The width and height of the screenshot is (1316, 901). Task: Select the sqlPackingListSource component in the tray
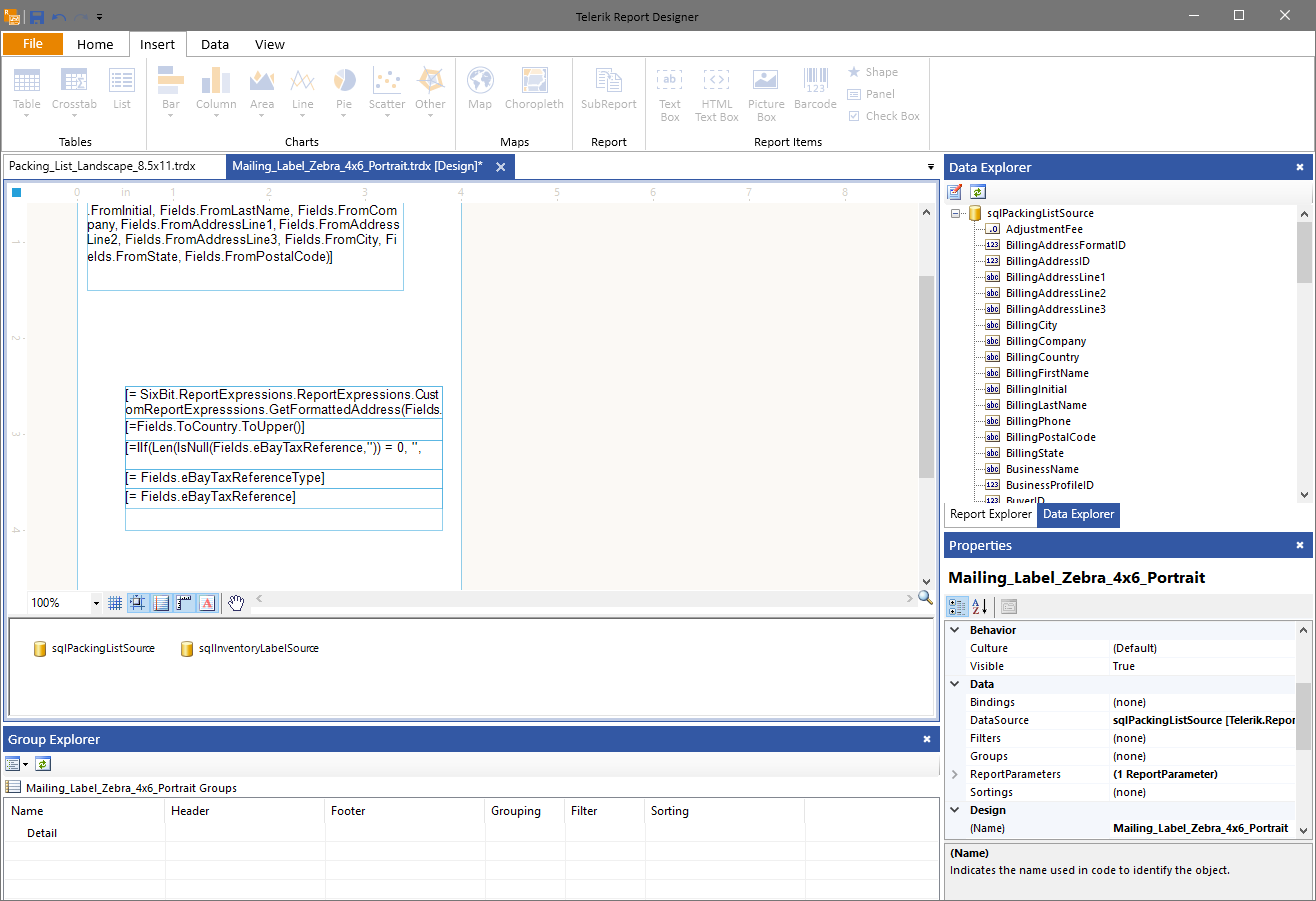94,648
